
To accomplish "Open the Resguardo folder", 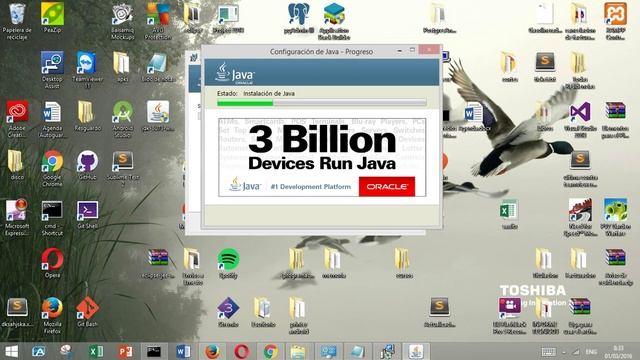I will (87, 116).
